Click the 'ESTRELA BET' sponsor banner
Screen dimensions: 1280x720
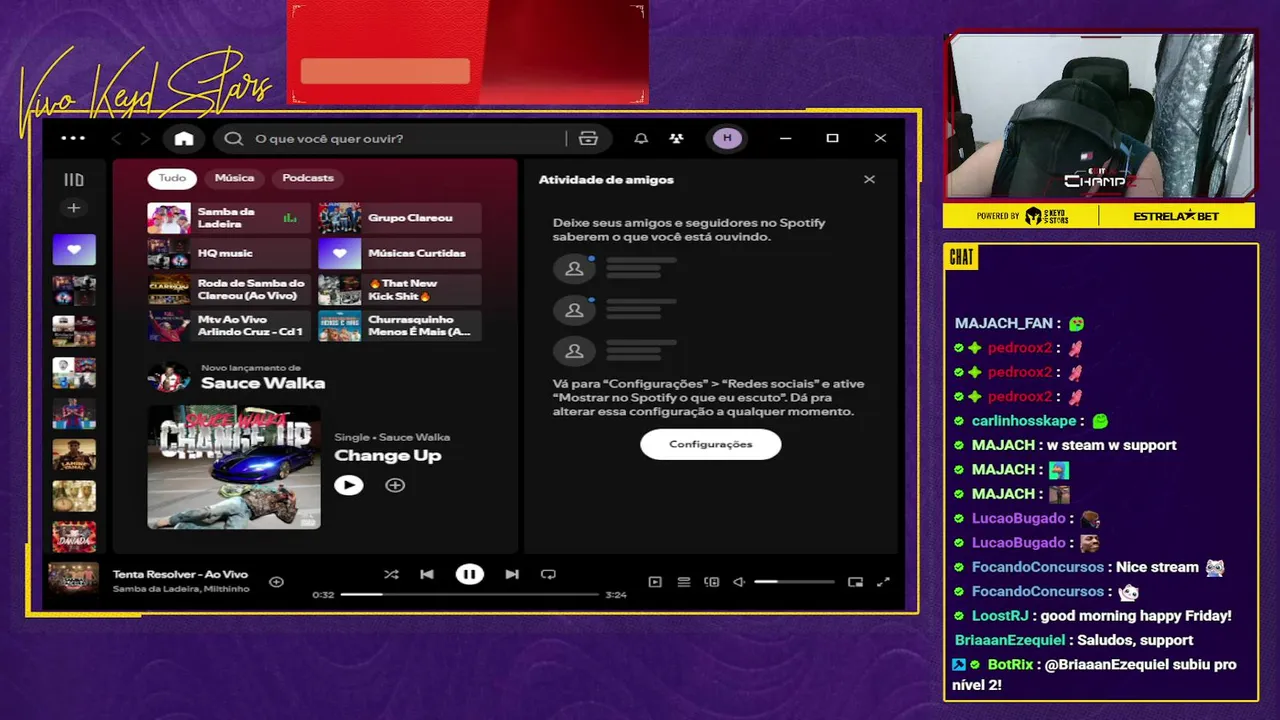(x=1176, y=216)
